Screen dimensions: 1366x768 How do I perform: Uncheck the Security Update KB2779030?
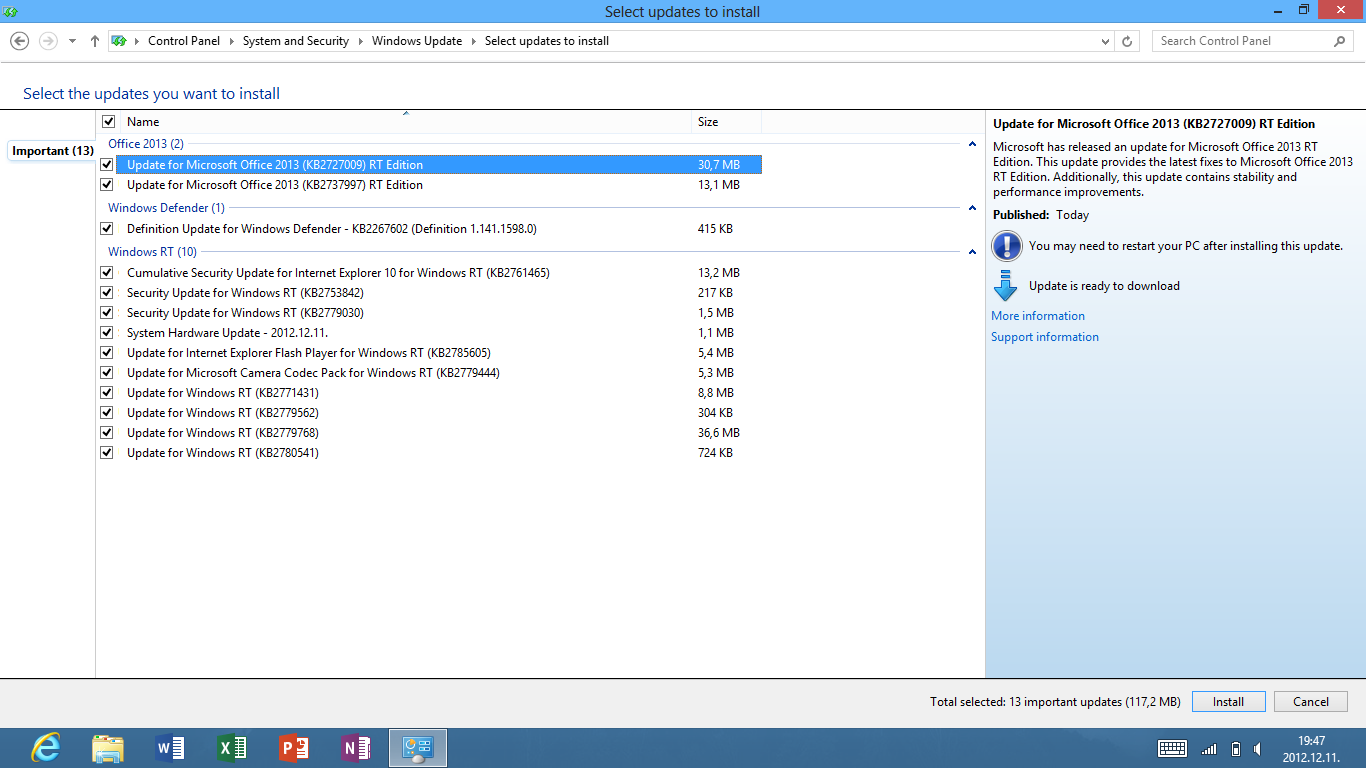tap(107, 313)
